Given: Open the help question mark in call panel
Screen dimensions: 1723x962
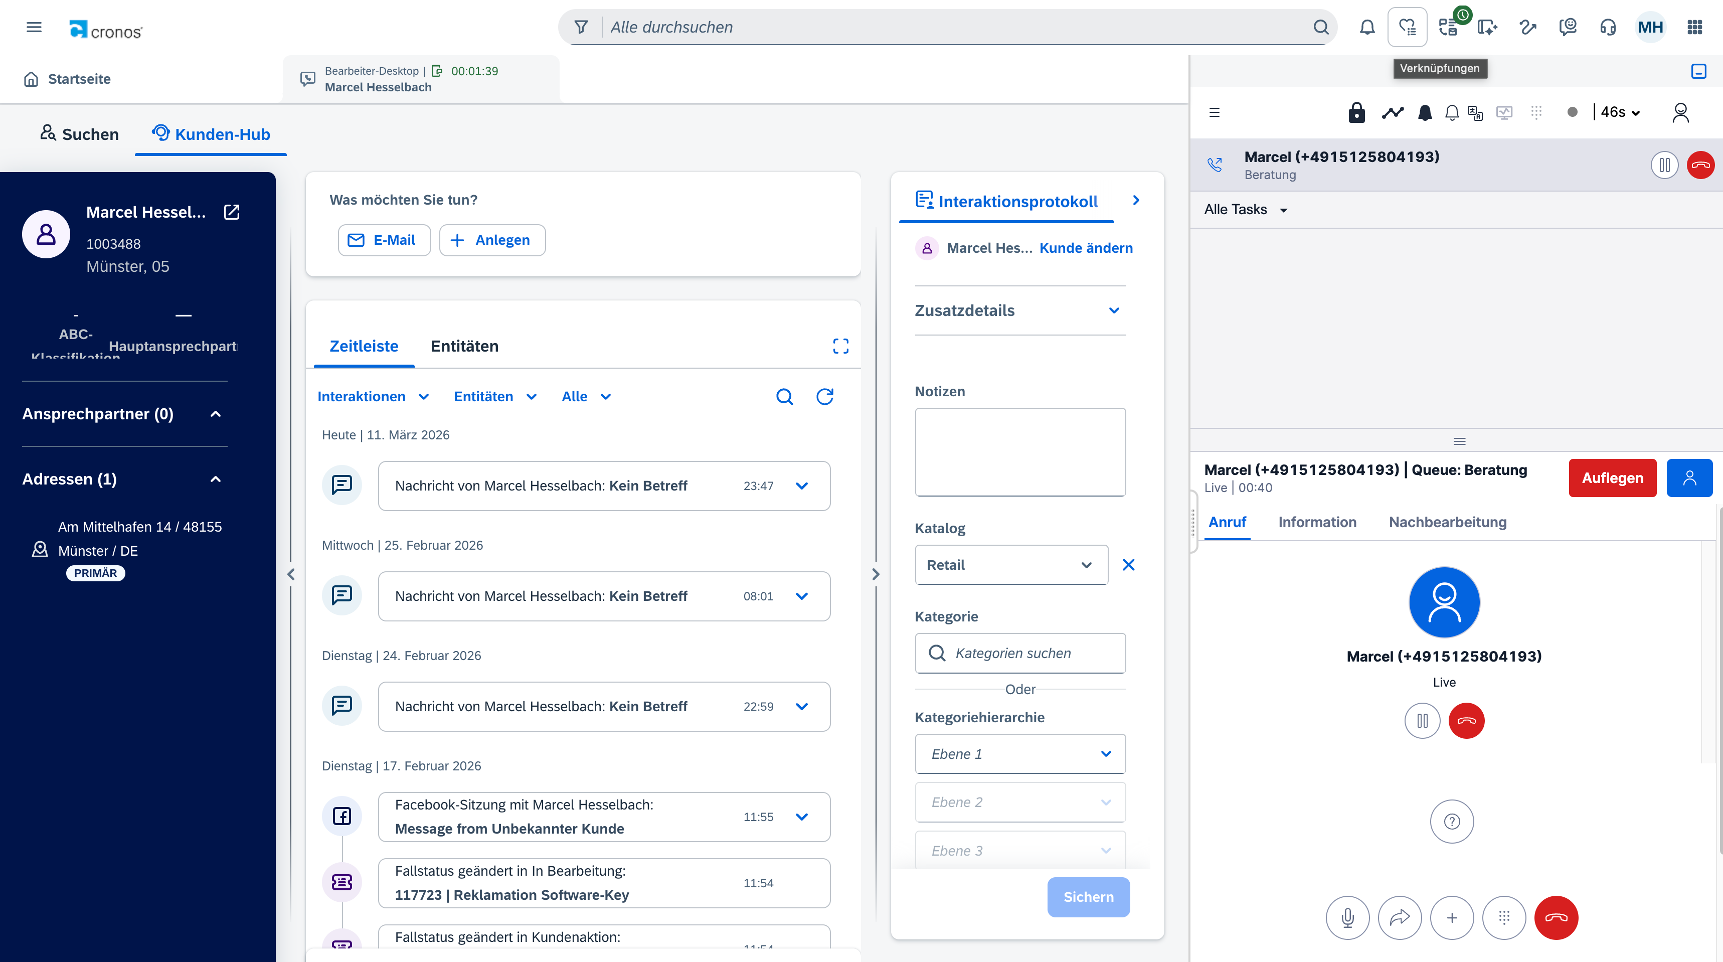Looking at the screenshot, I should [1452, 822].
